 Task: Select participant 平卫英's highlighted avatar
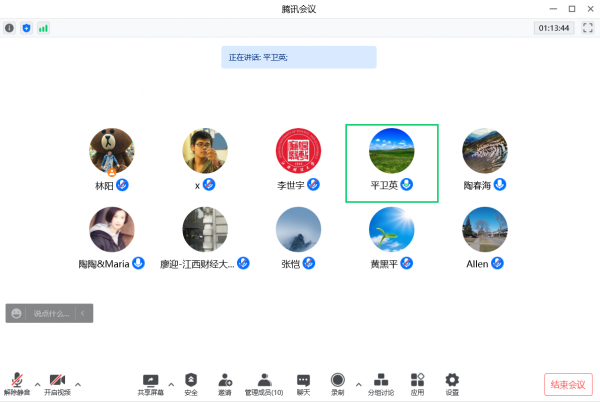pos(392,151)
